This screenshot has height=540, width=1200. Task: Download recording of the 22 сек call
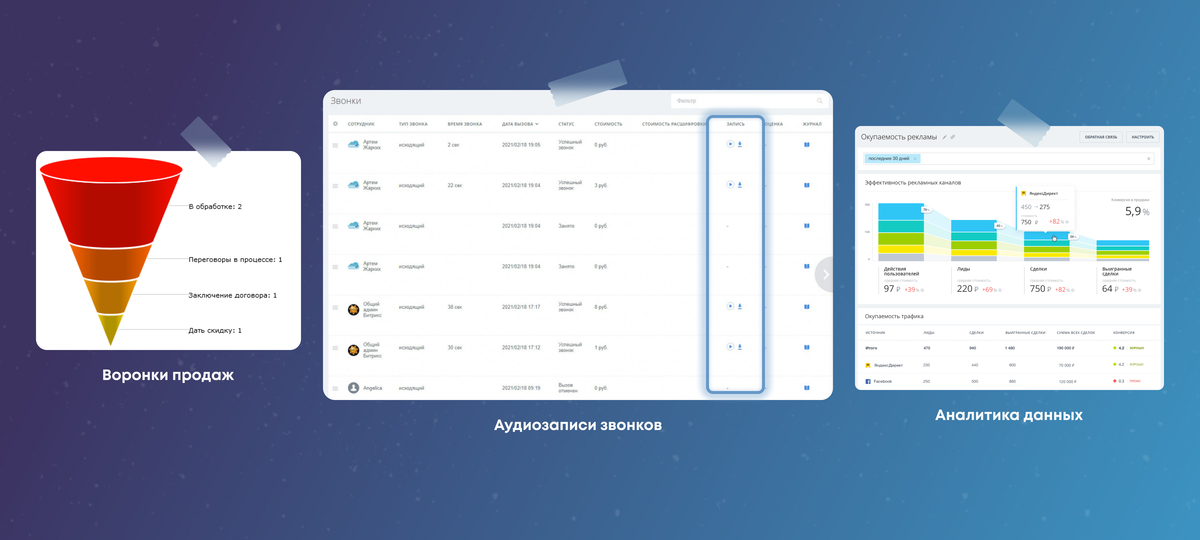[x=740, y=185]
